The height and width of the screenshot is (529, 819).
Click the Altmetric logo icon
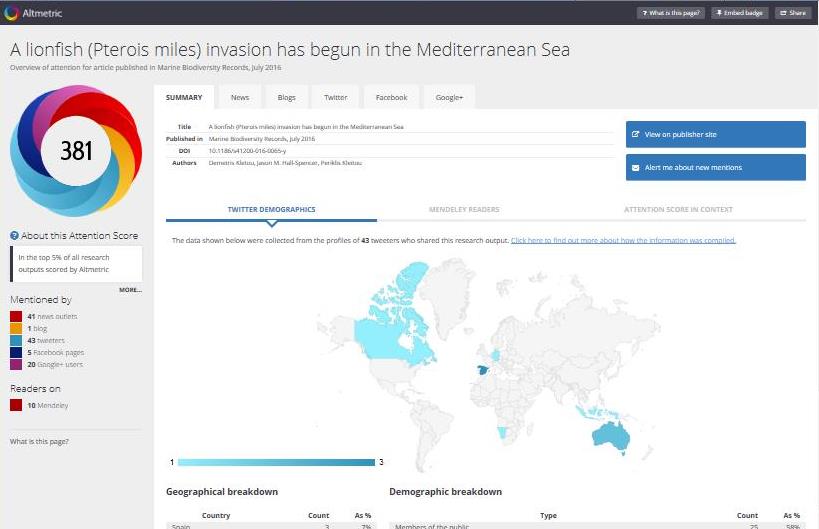point(11,12)
